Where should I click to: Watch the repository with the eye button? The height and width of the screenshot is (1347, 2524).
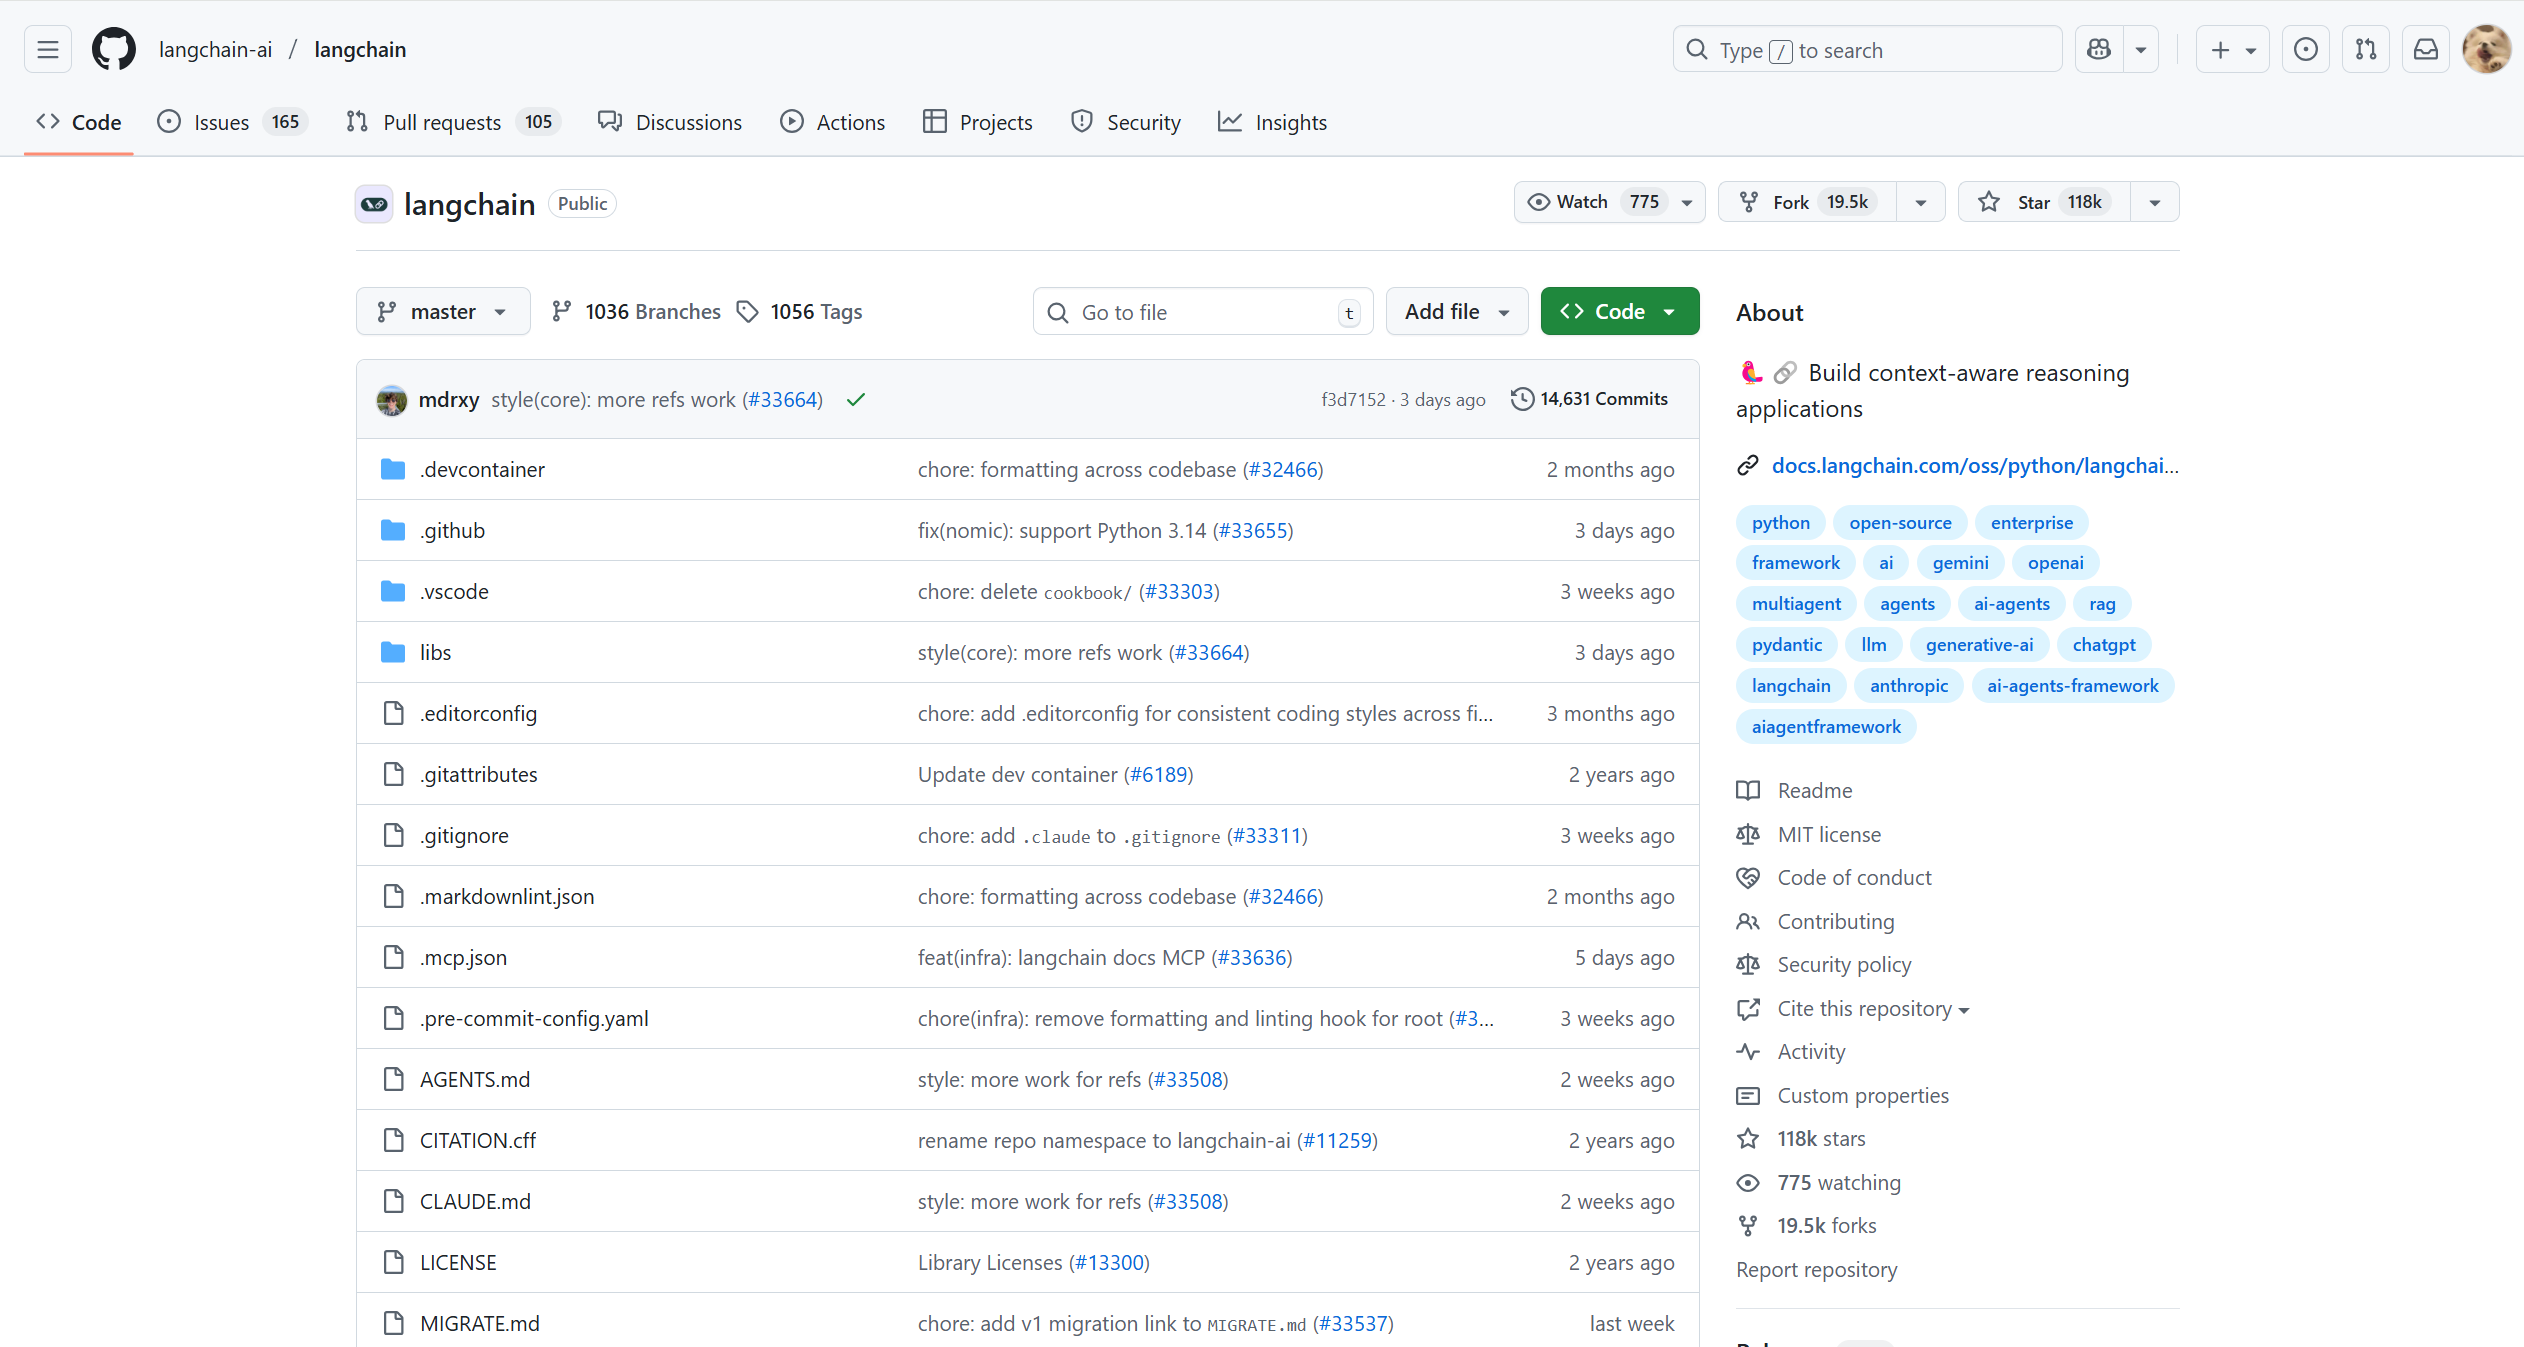point(1594,202)
